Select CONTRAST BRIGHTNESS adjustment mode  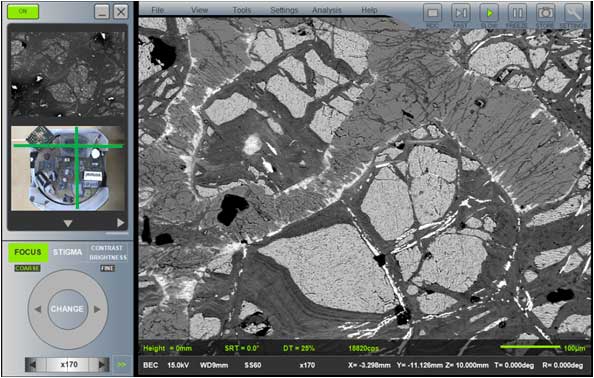click(x=108, y=253)
